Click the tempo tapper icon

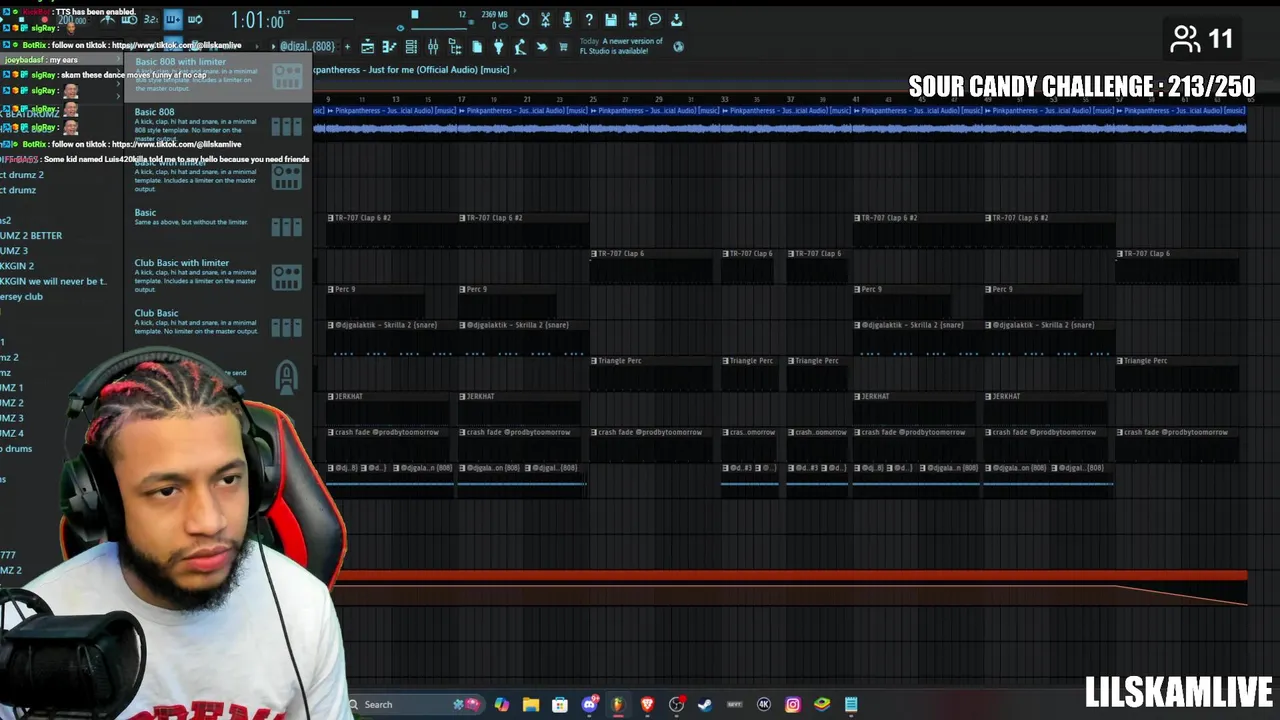tap(520, 47)
